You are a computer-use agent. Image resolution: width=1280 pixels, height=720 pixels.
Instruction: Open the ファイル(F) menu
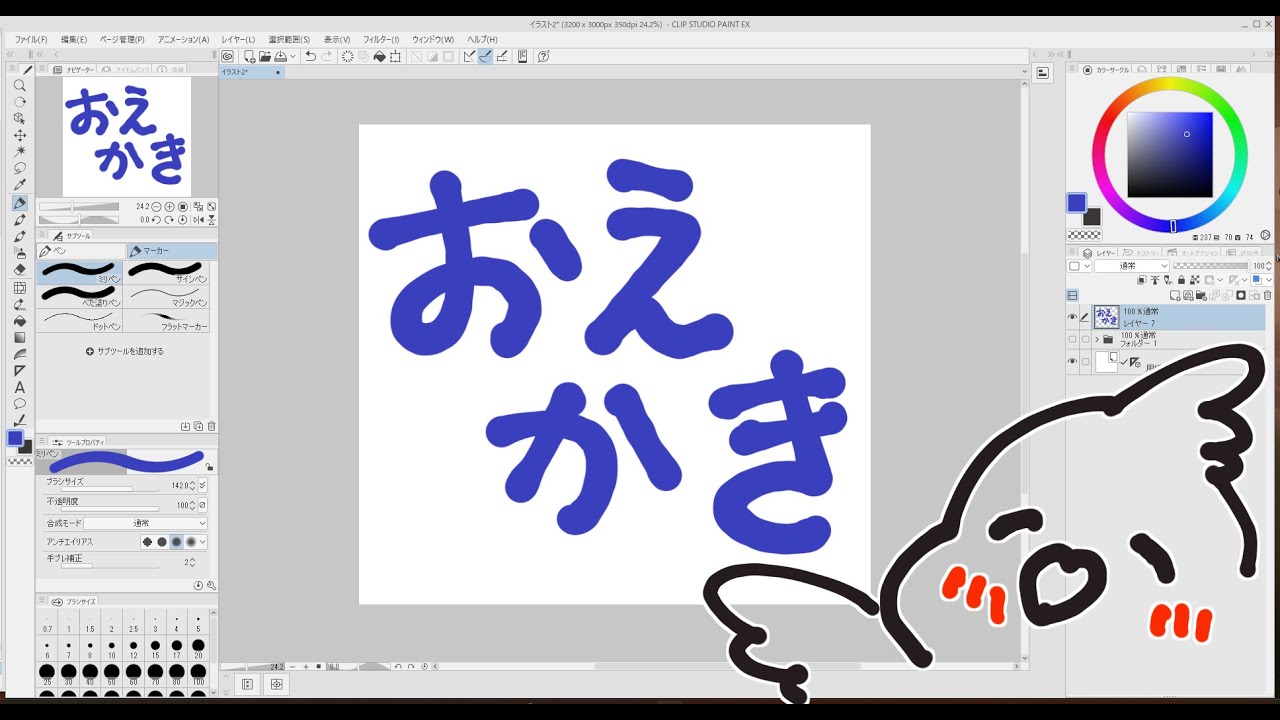click(31, 40)
